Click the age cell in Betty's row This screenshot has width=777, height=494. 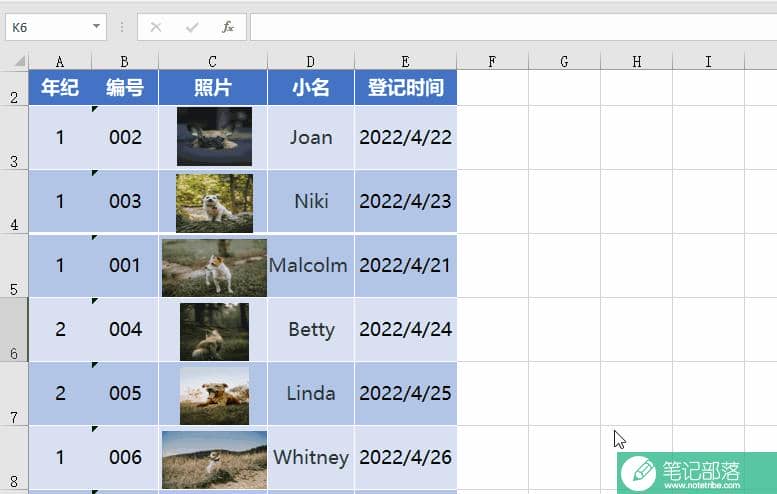pos(60,329)
